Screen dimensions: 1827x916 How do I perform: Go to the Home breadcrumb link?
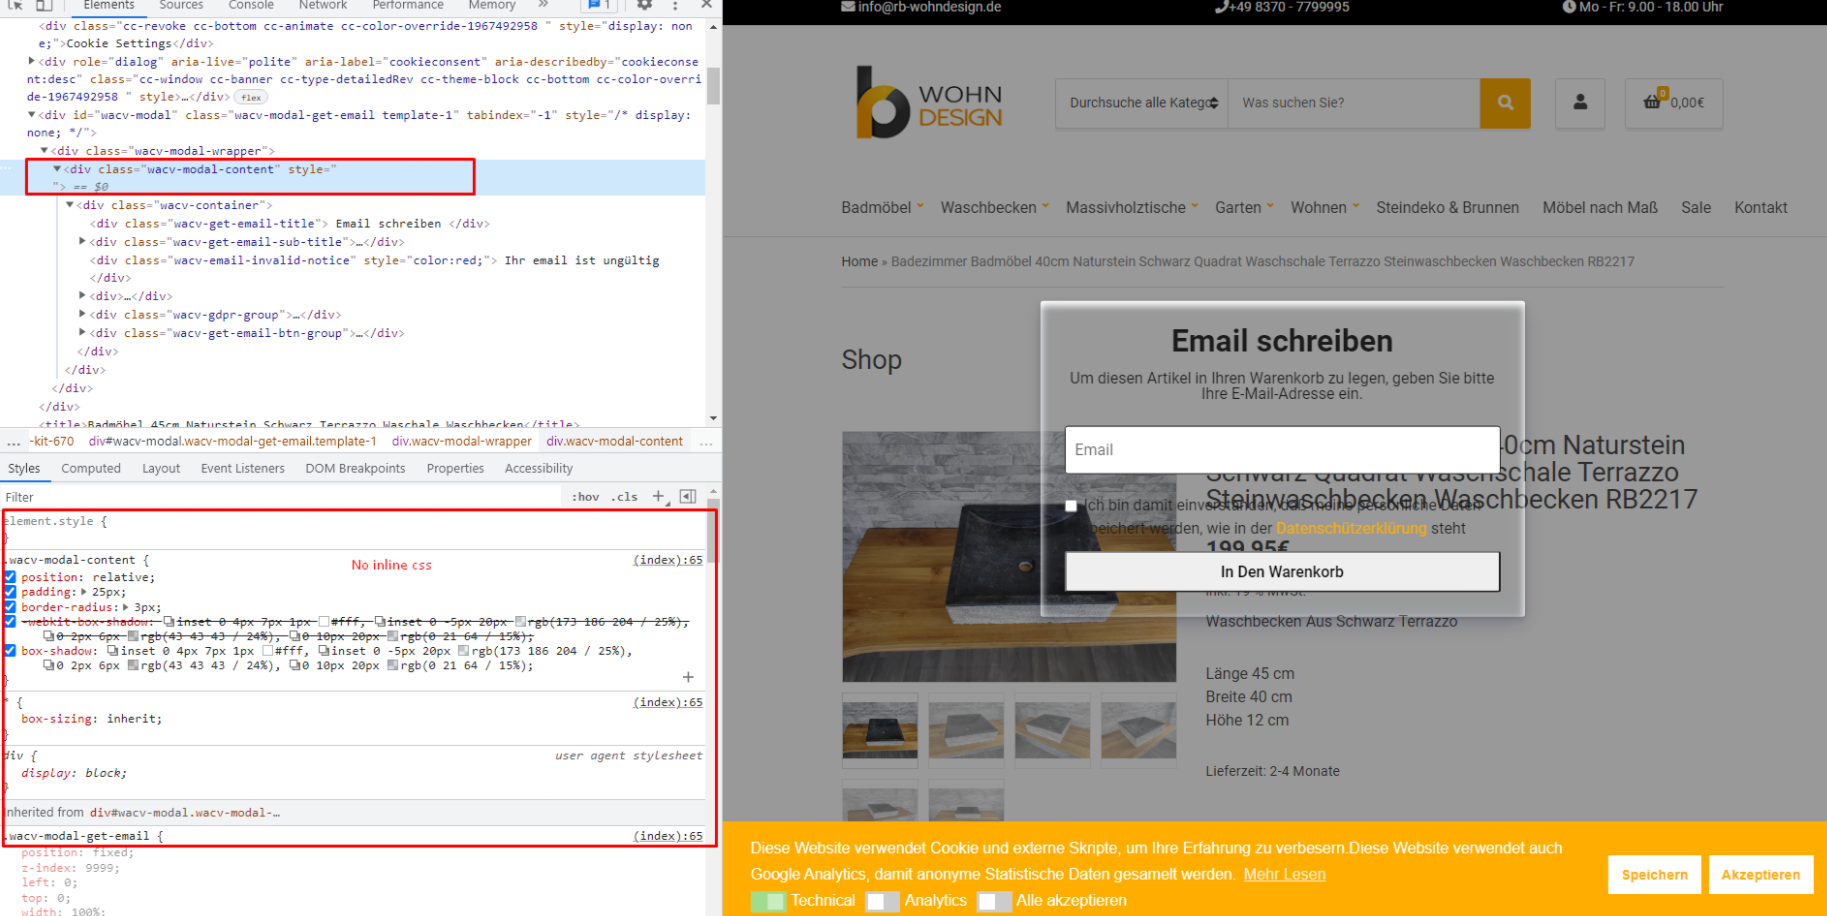coord(859,261)
